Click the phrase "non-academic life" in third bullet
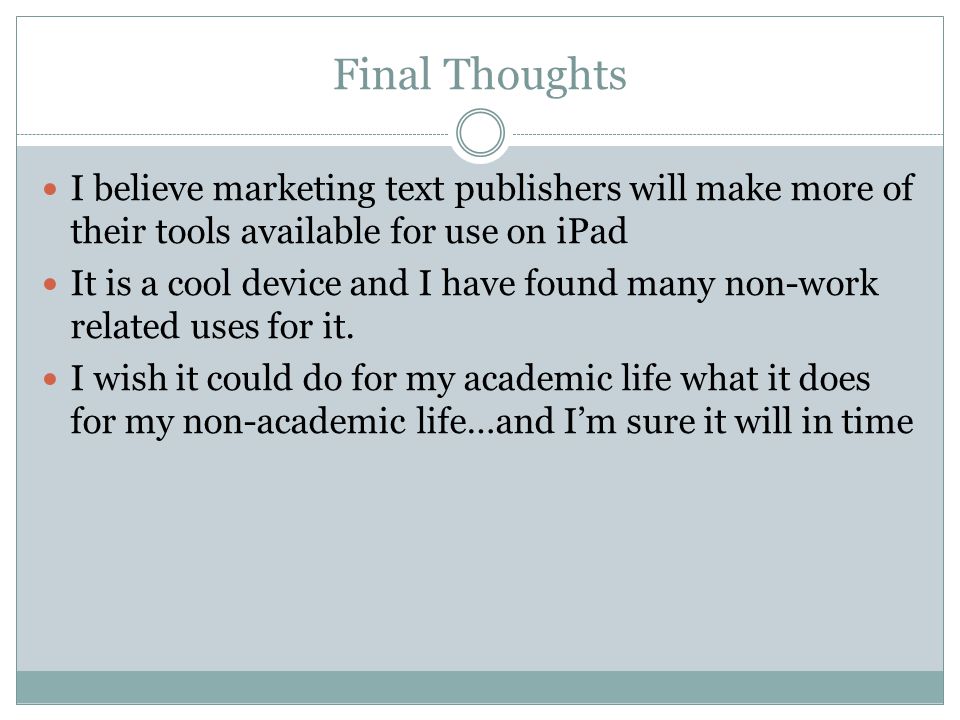Viewport: 960px width, 720px height. click(324, 421)
